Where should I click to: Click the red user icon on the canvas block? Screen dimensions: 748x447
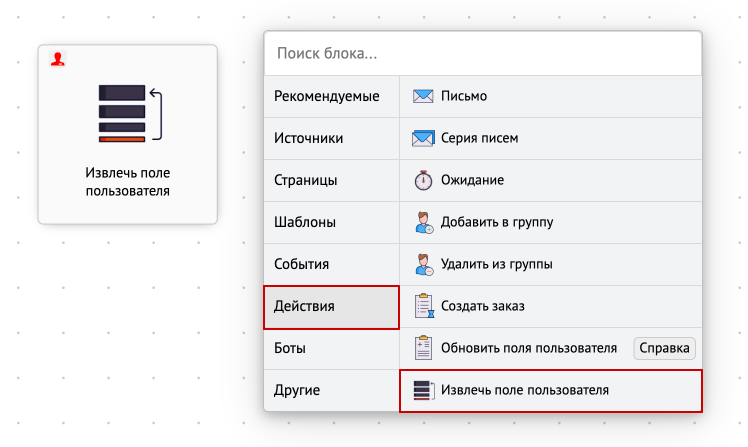pos(58,59)
